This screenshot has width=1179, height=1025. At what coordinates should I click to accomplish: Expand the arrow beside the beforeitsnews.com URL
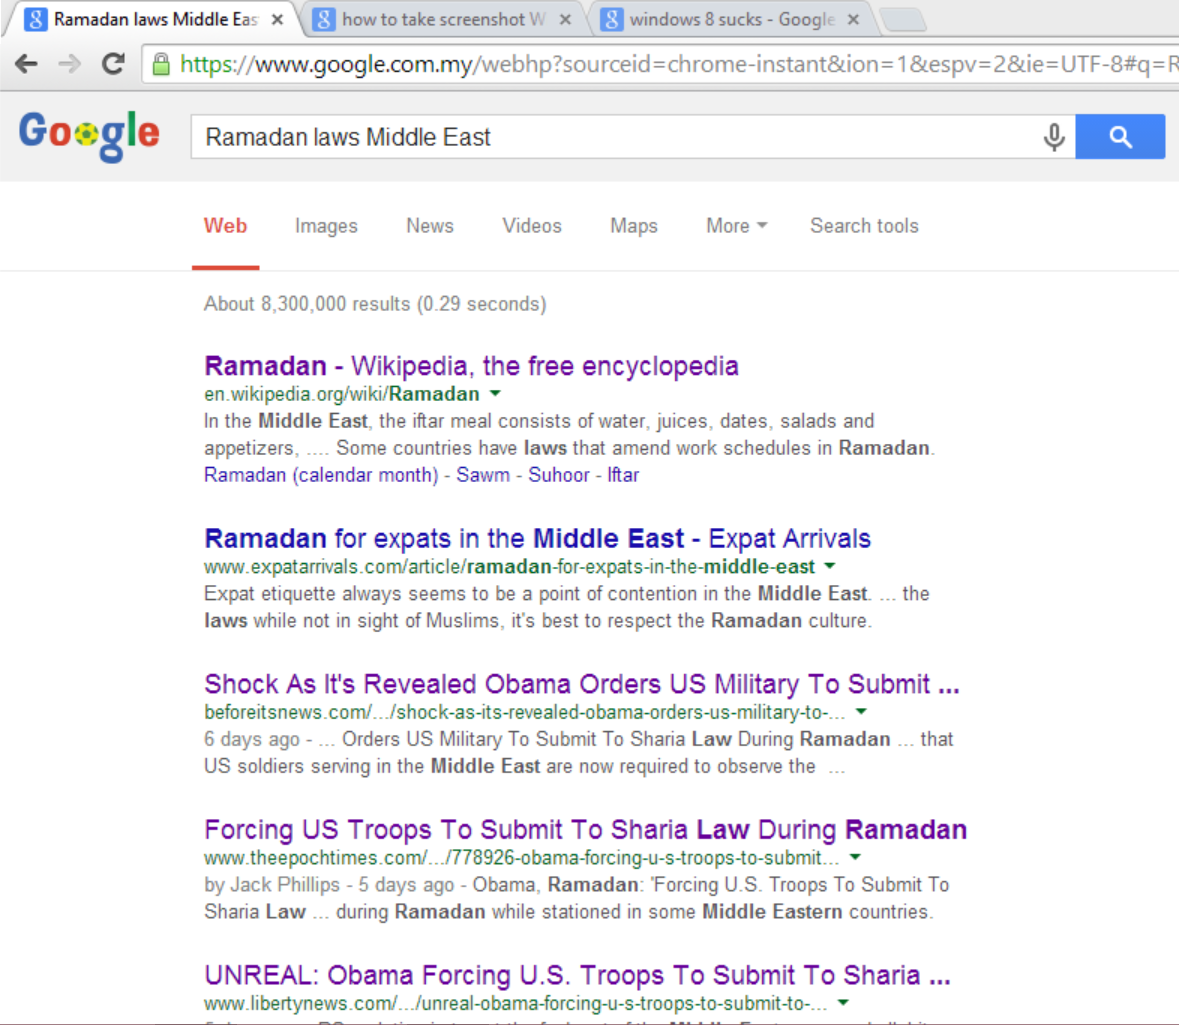click(862, 711)
